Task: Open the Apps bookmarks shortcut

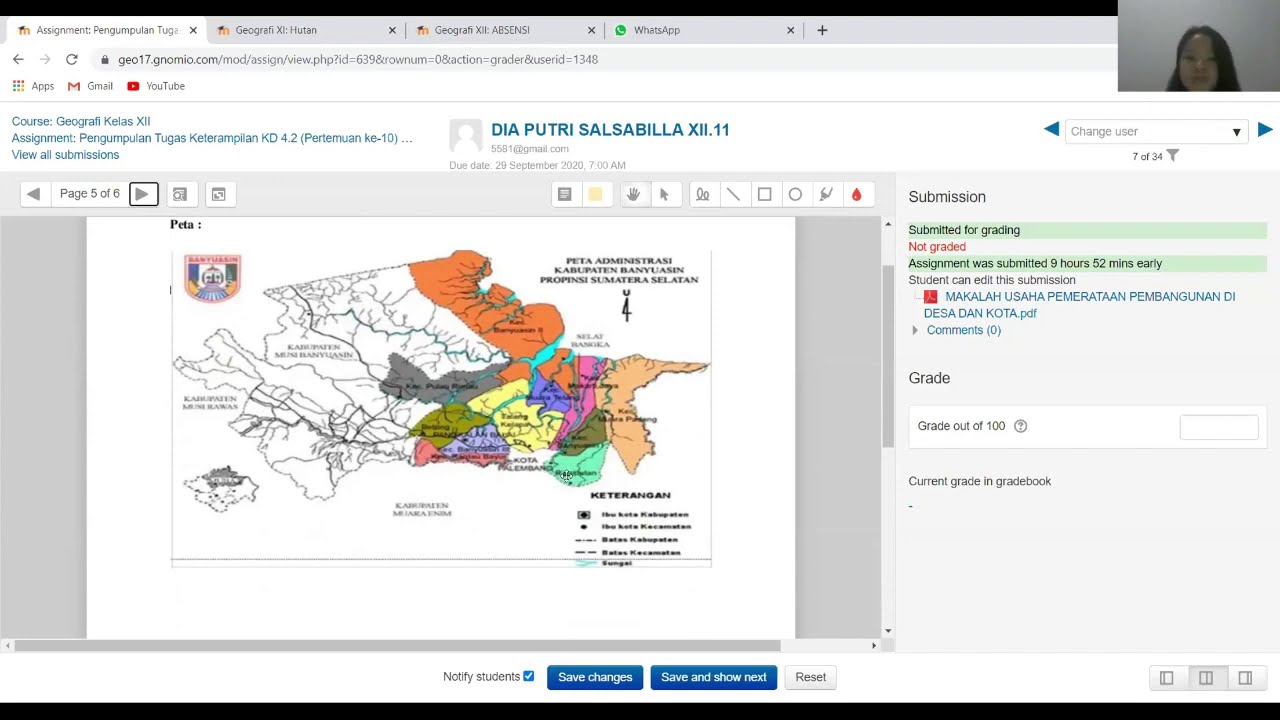Action: point(33,86)
